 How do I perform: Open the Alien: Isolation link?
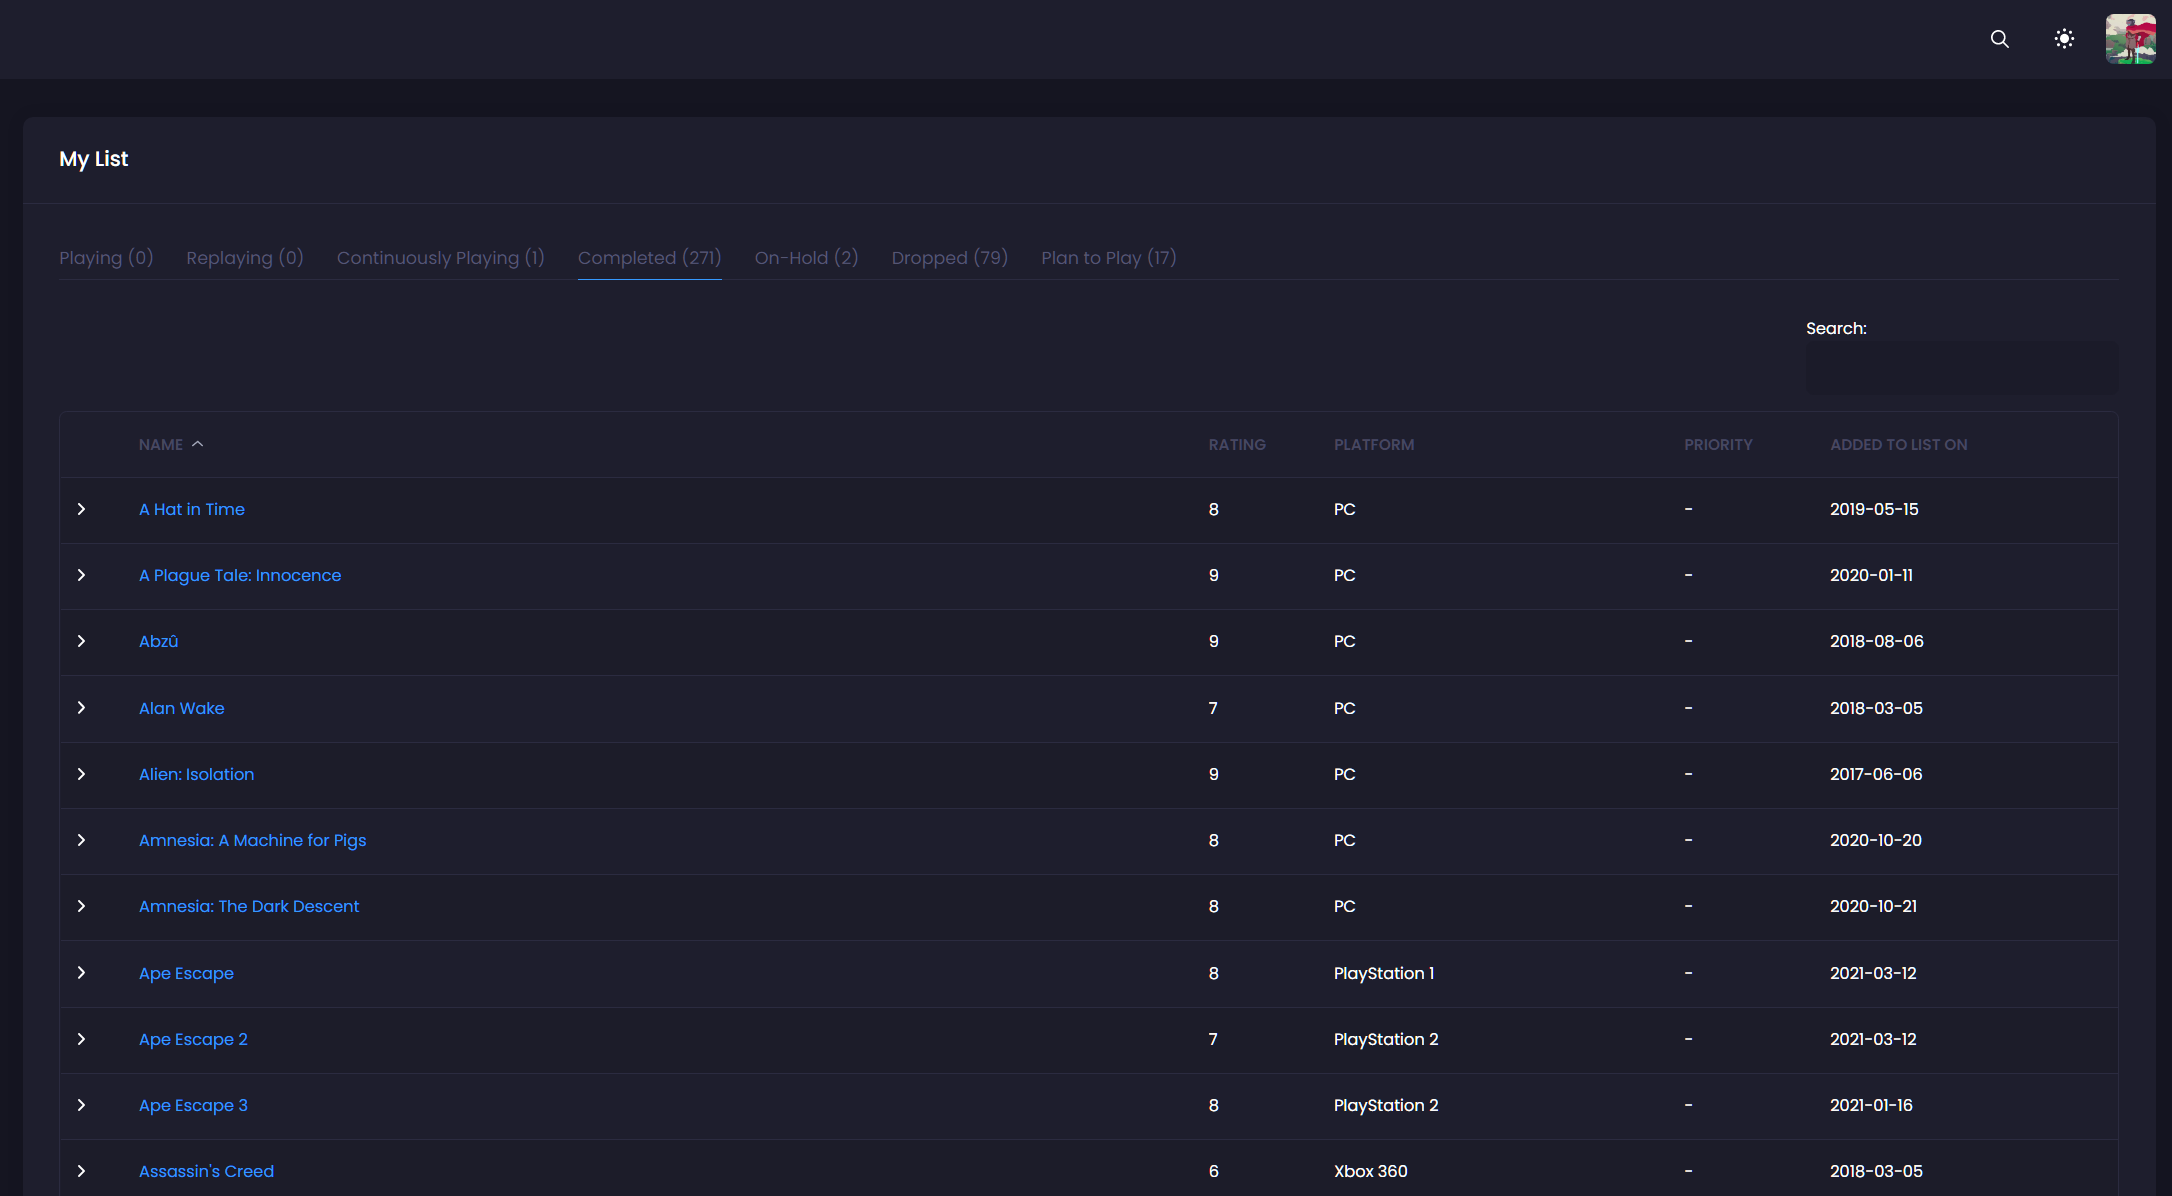tap(197, 774)
